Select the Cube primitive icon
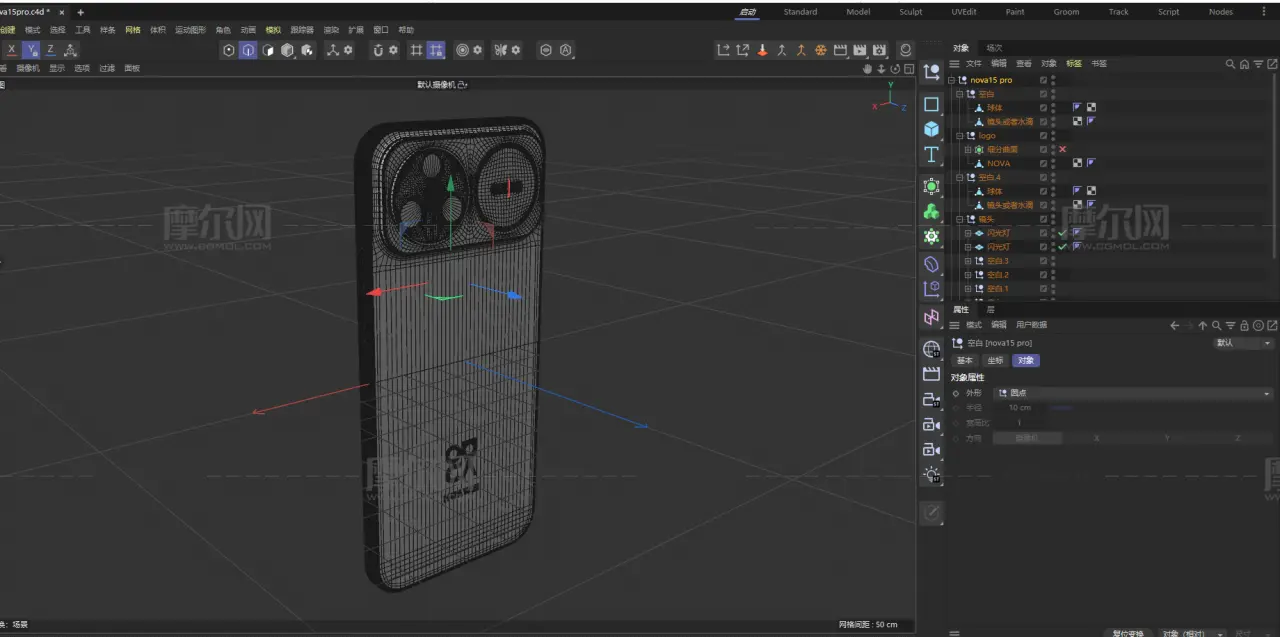 (x=931, y=129)
